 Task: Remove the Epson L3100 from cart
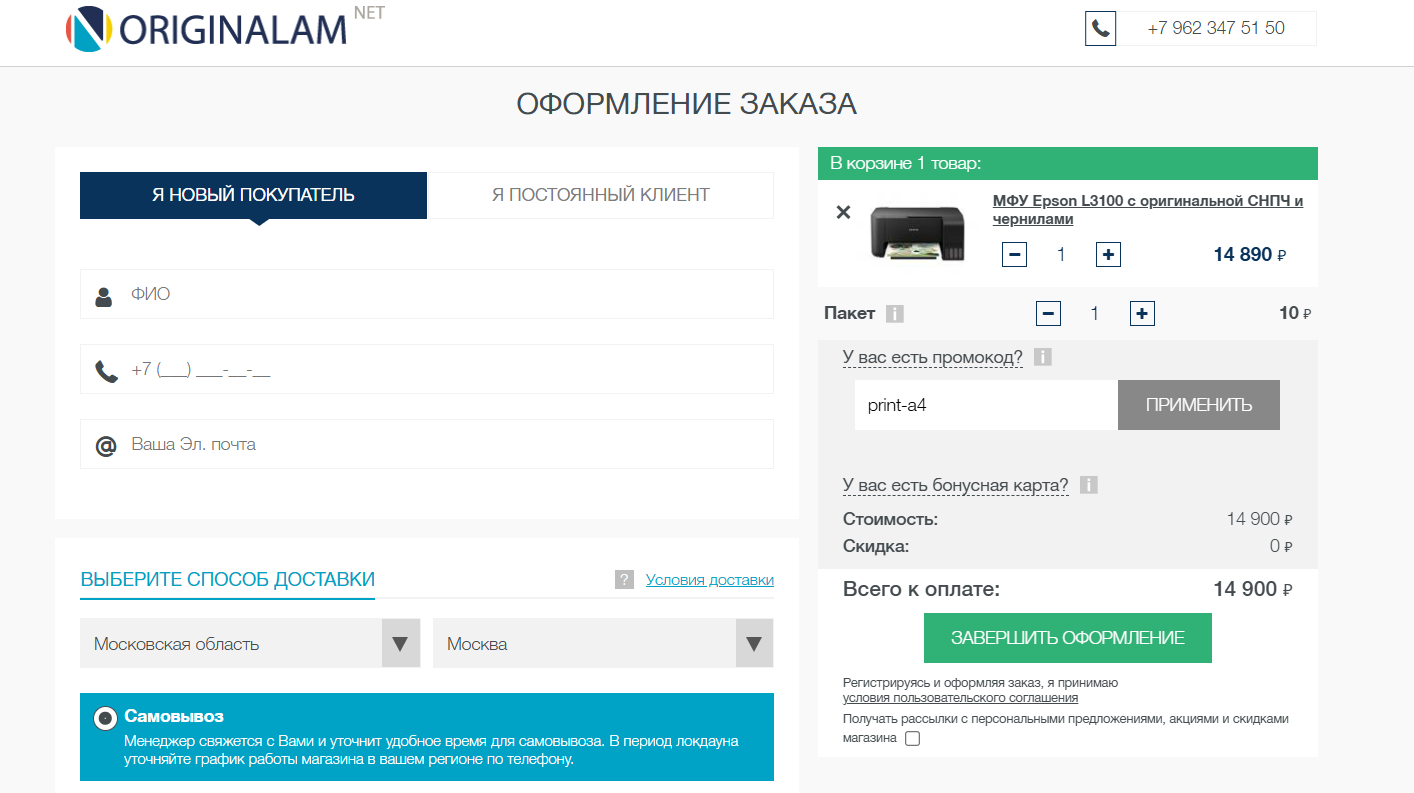click(x=843, y=212)
